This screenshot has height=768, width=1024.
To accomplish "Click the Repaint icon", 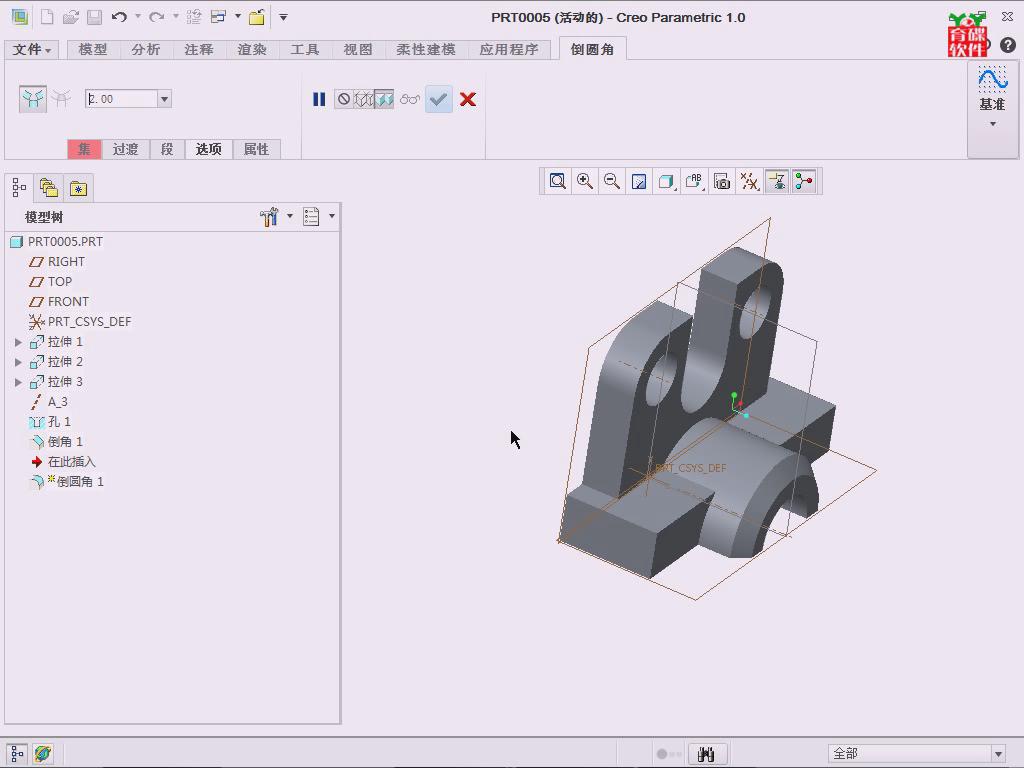I will (x=639, y=181).
